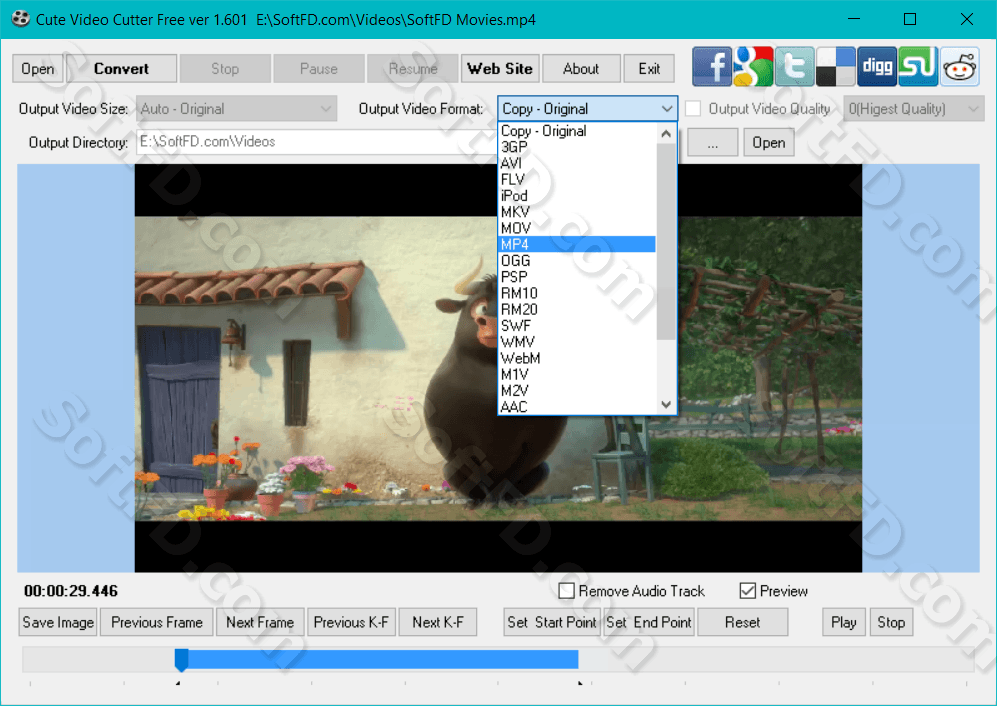
Task: Click Set End Point
Action: point(649,622)
